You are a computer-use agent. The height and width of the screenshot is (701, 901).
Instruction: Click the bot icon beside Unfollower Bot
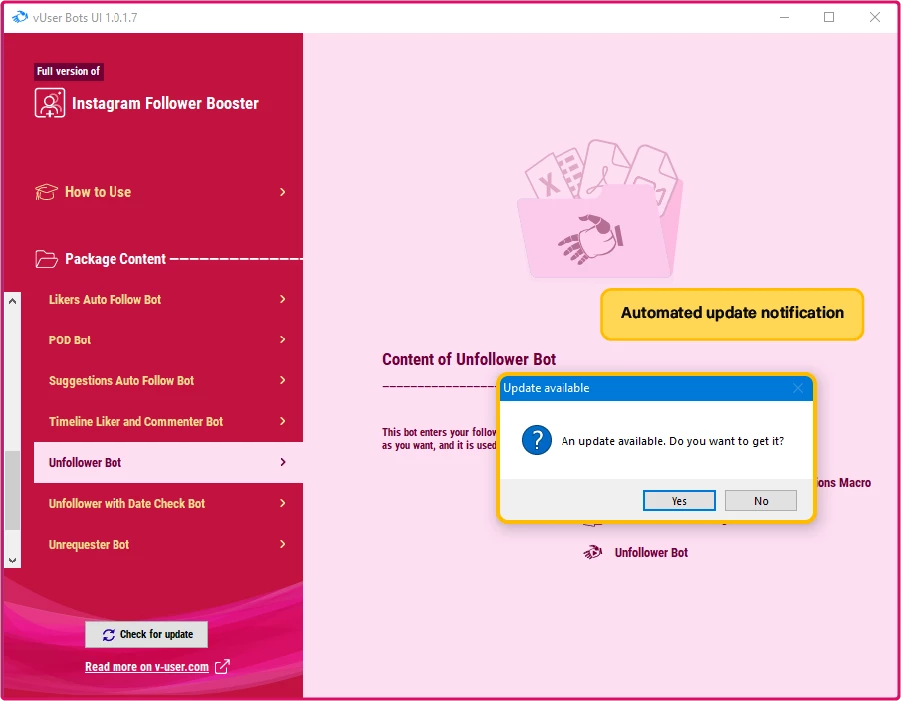[x=592, y=552]
